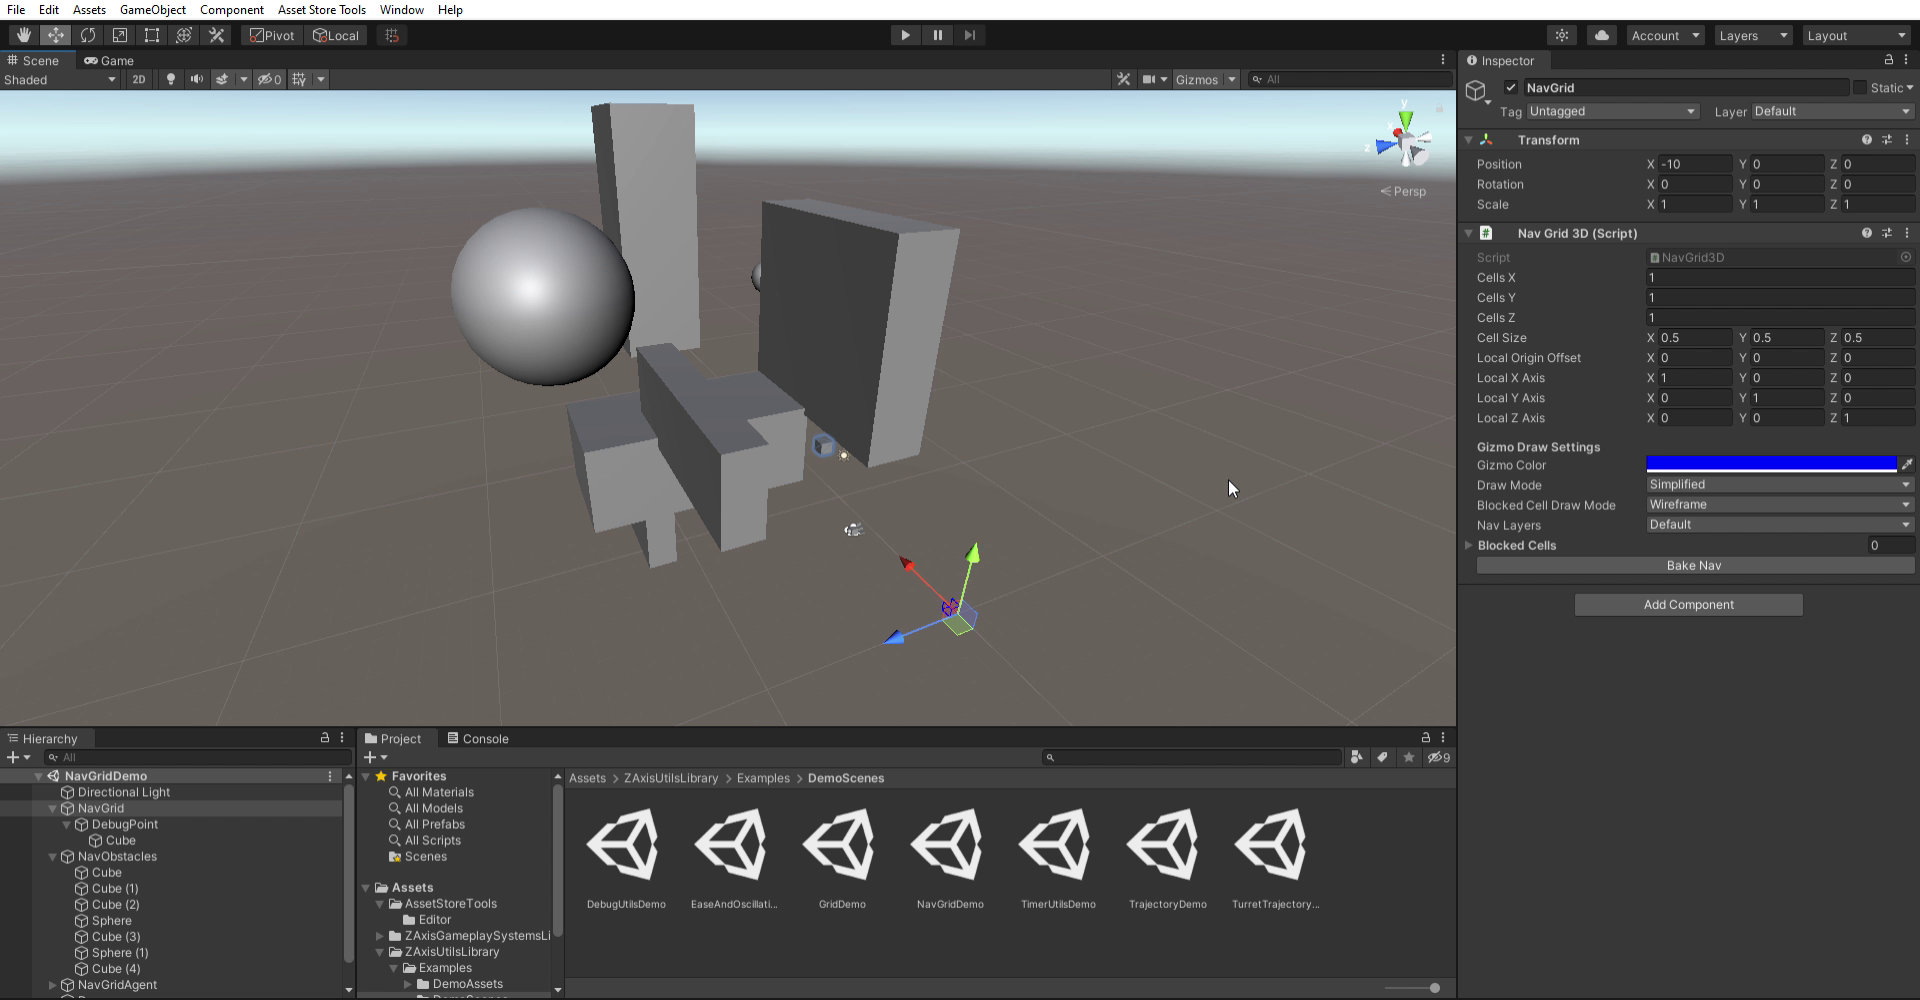Select the Rotate tool
This screenshot has width=1920, height=1000.
coord(88,35)
